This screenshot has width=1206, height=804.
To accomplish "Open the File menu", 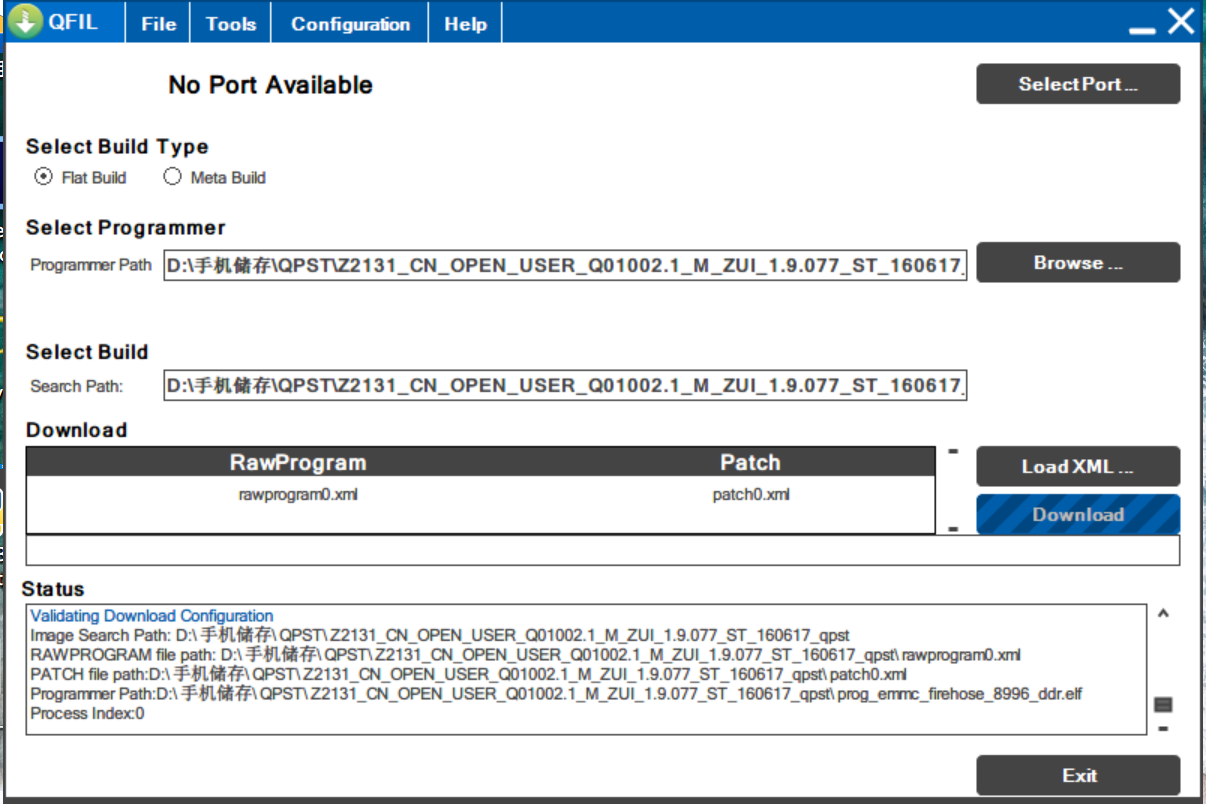I will pyautogui.click(x=158, y=24).
